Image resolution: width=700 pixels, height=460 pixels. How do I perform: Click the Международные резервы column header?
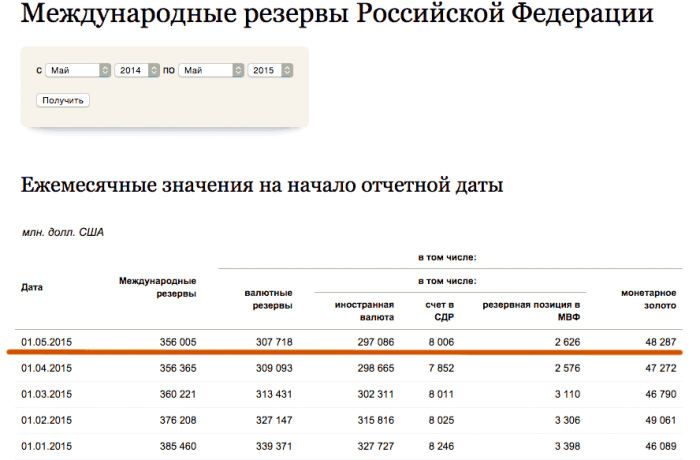[158, 287]
